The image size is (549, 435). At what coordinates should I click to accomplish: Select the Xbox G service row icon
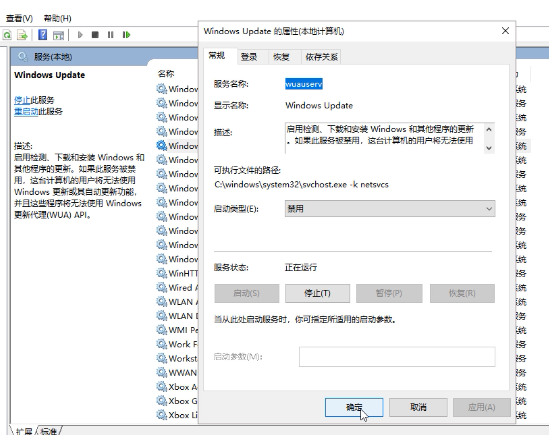click(161, 401)
